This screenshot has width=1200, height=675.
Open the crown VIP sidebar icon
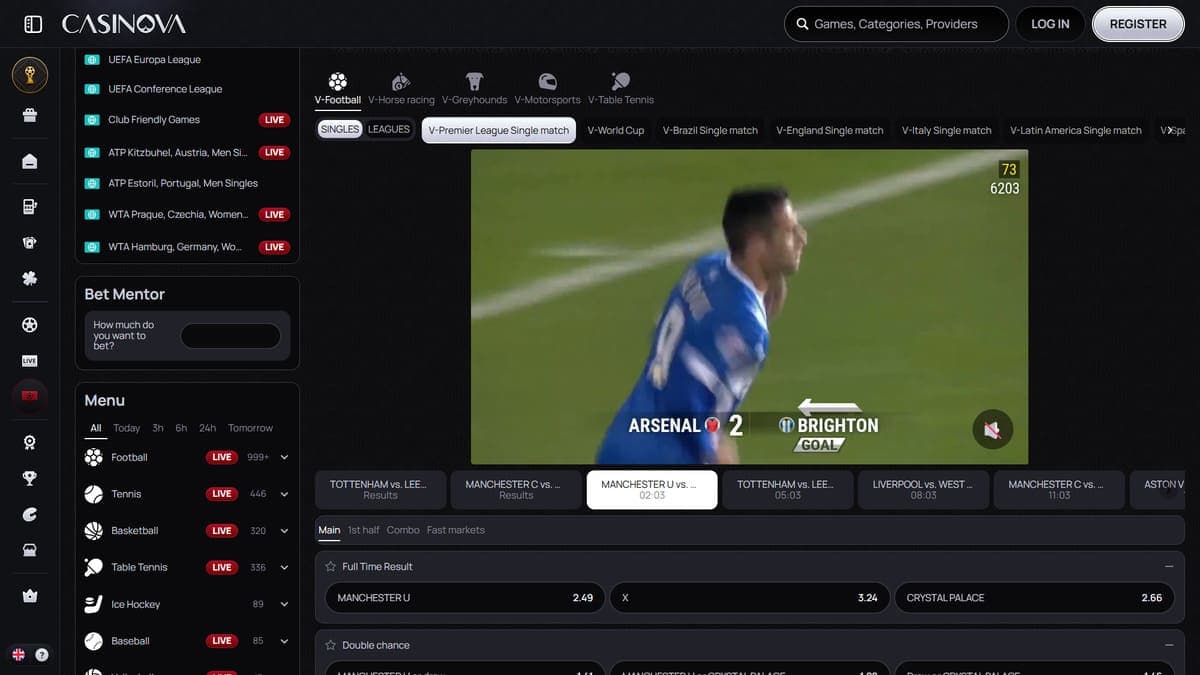(30, 596)
